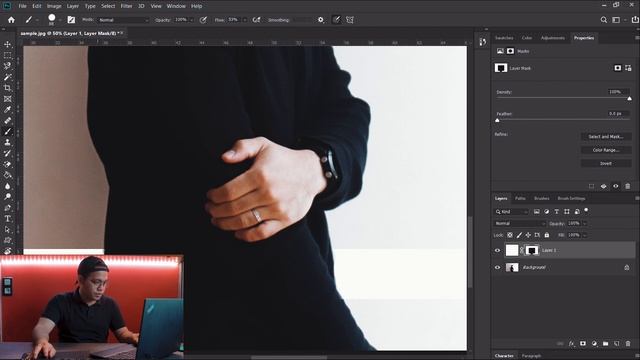Select the History Brush tool
Viewport: 640px width, 360px height.
[x=7, y=153]
